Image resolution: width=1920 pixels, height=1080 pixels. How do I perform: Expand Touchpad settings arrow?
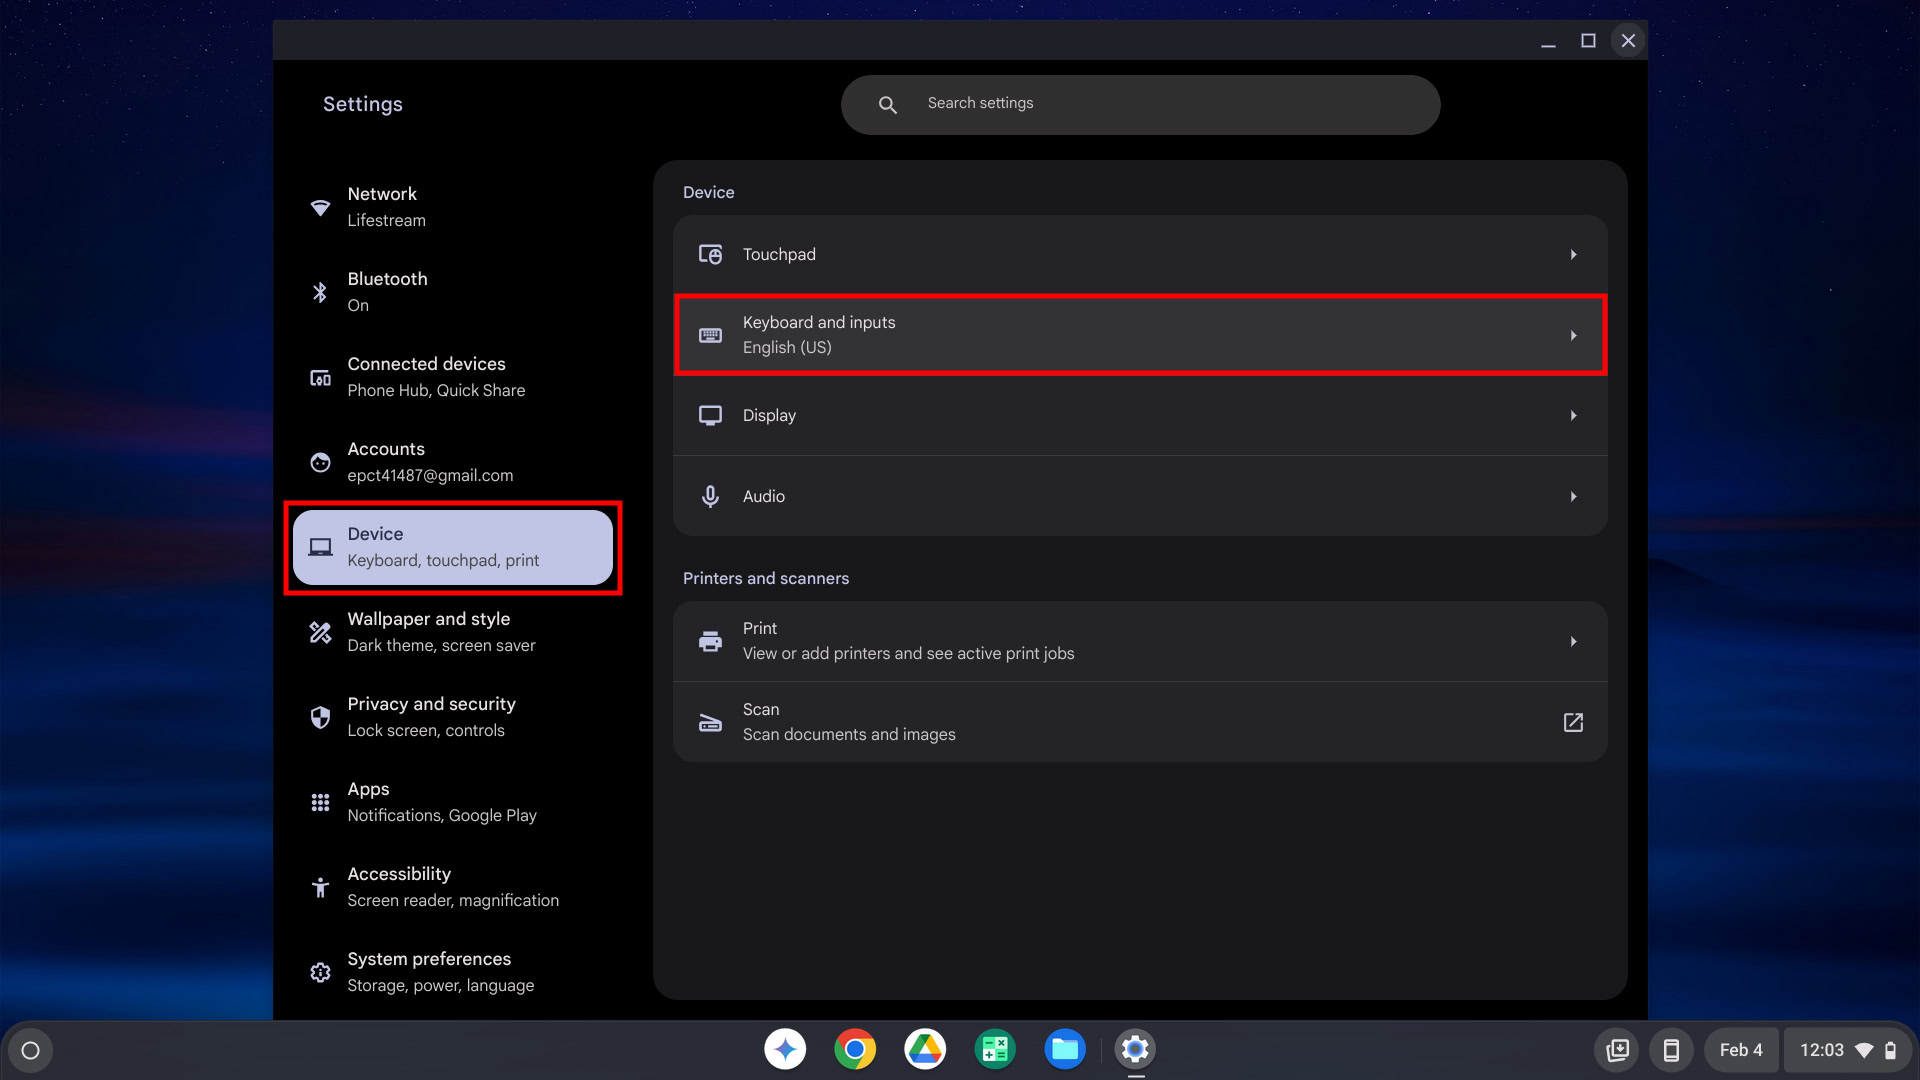pos(1573,255)
